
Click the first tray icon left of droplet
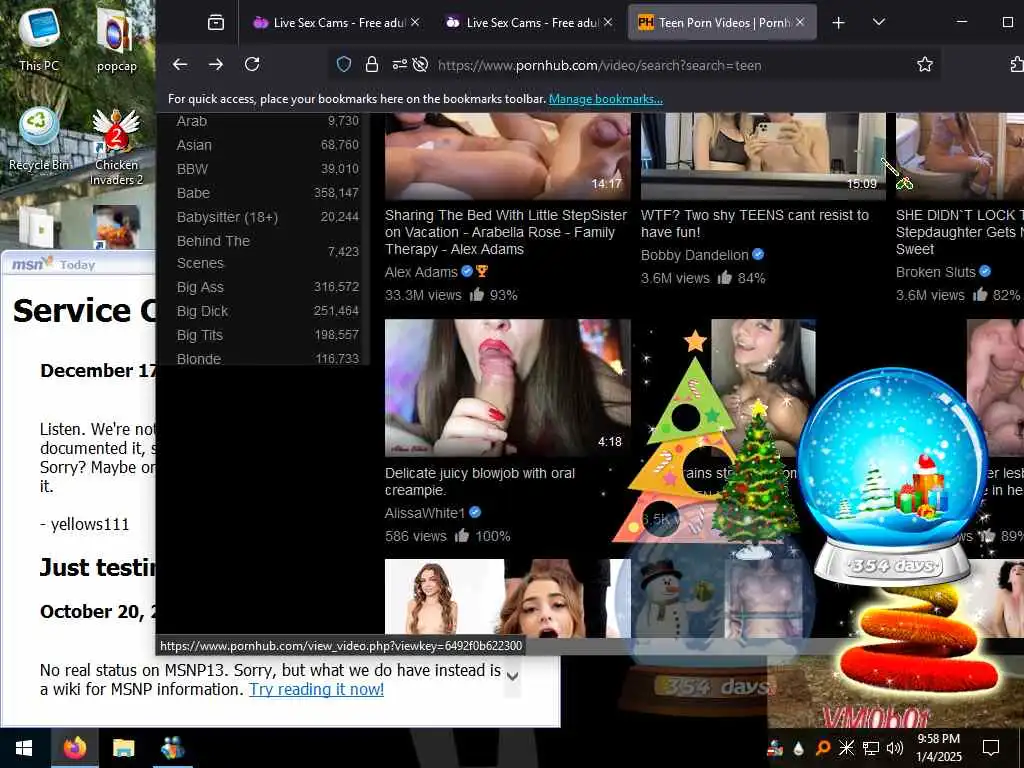click(775, 748)
